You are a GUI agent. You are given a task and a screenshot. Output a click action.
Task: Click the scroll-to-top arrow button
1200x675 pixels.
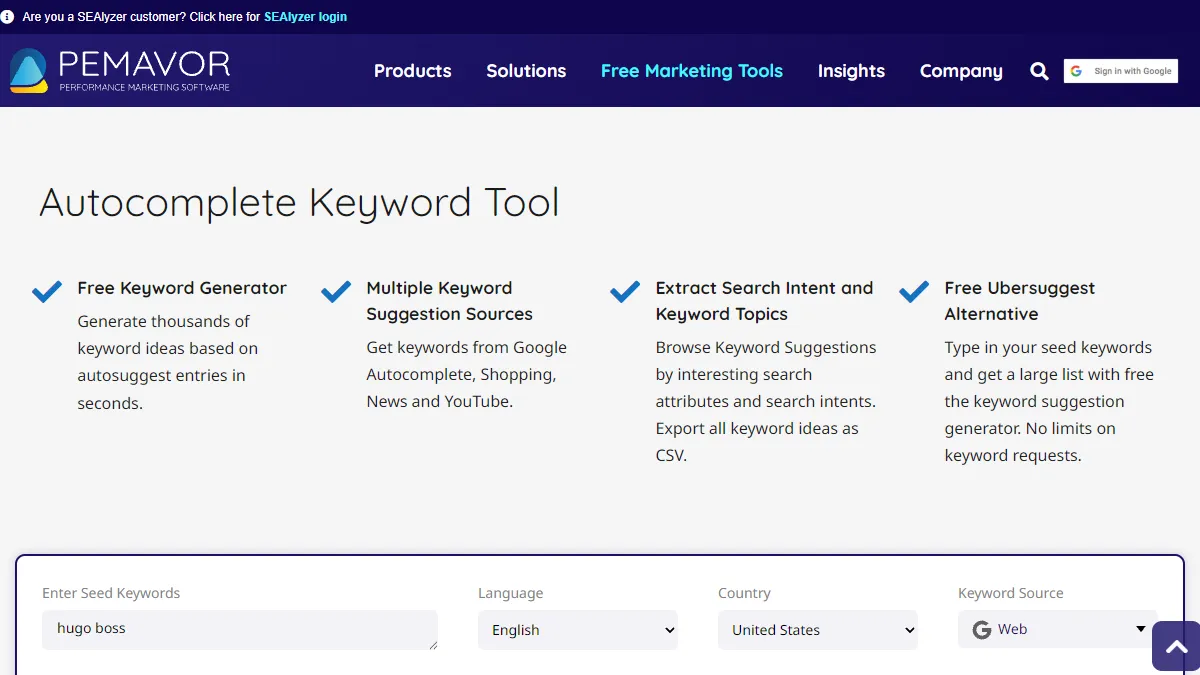(x=1177, y=646)
